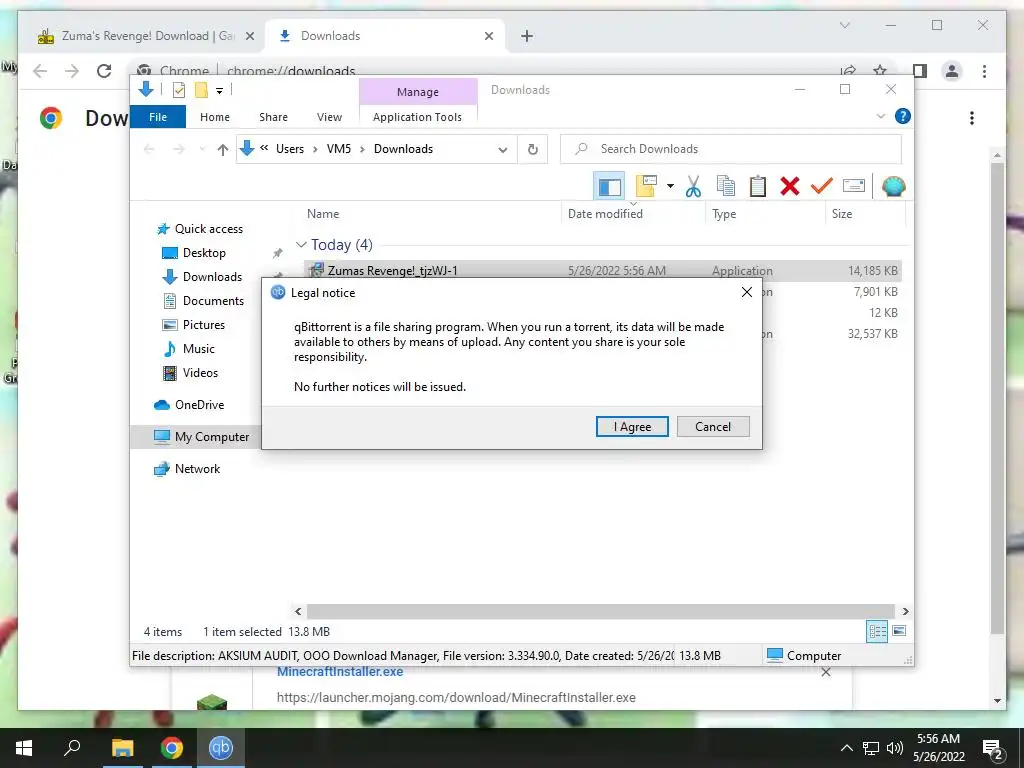
Task: Open recent locations dropdown arrow
Action: pyautogui.click(x=202, y=150)
